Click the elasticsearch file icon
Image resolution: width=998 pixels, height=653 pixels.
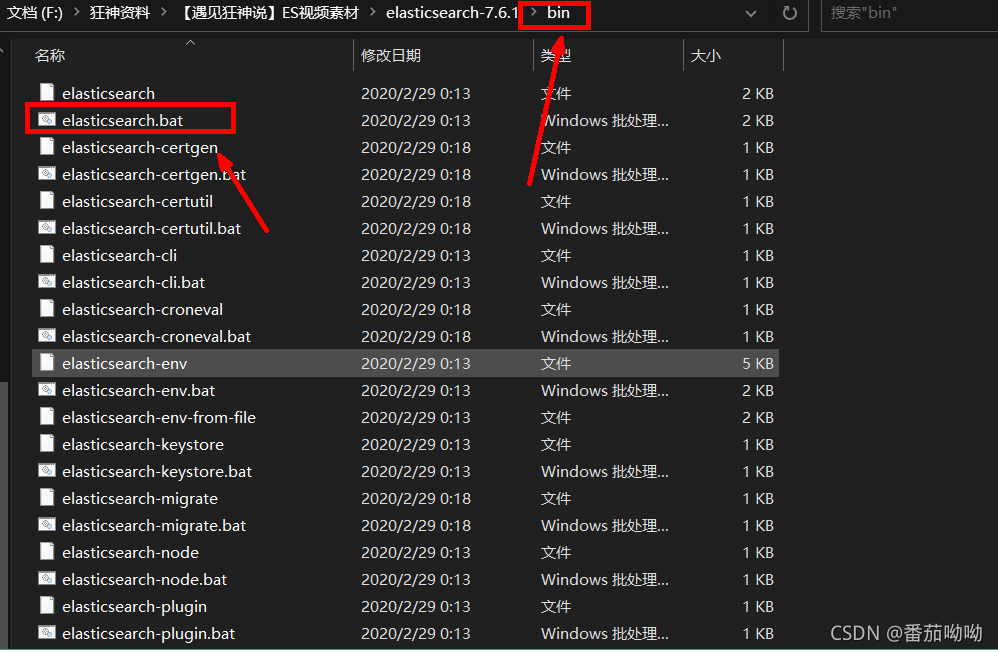[x=46, y=93]
